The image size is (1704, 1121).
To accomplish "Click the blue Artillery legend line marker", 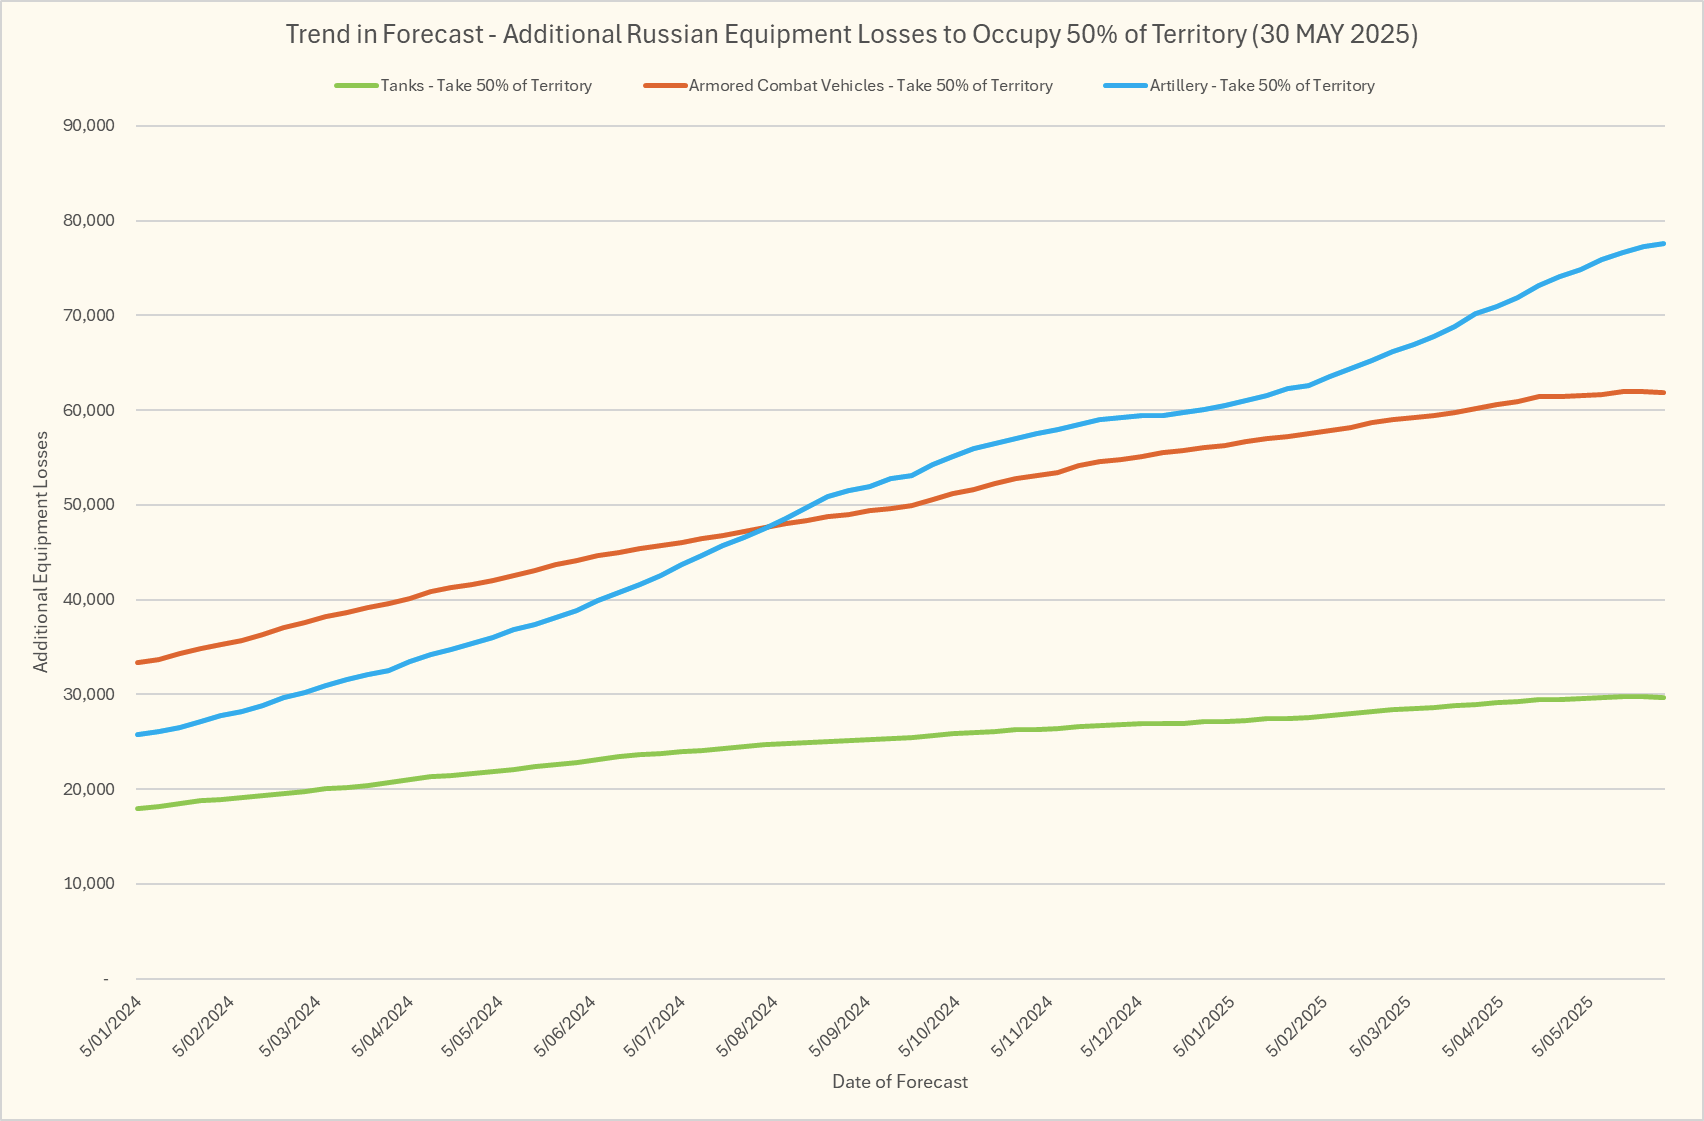I will [1125, 86].
